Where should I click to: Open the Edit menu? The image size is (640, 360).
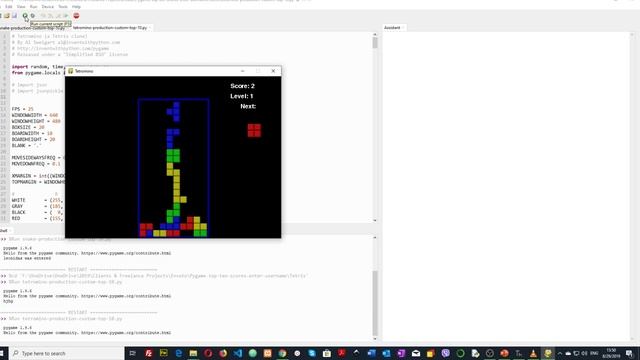pyautogui.click(x=9, y=7)
